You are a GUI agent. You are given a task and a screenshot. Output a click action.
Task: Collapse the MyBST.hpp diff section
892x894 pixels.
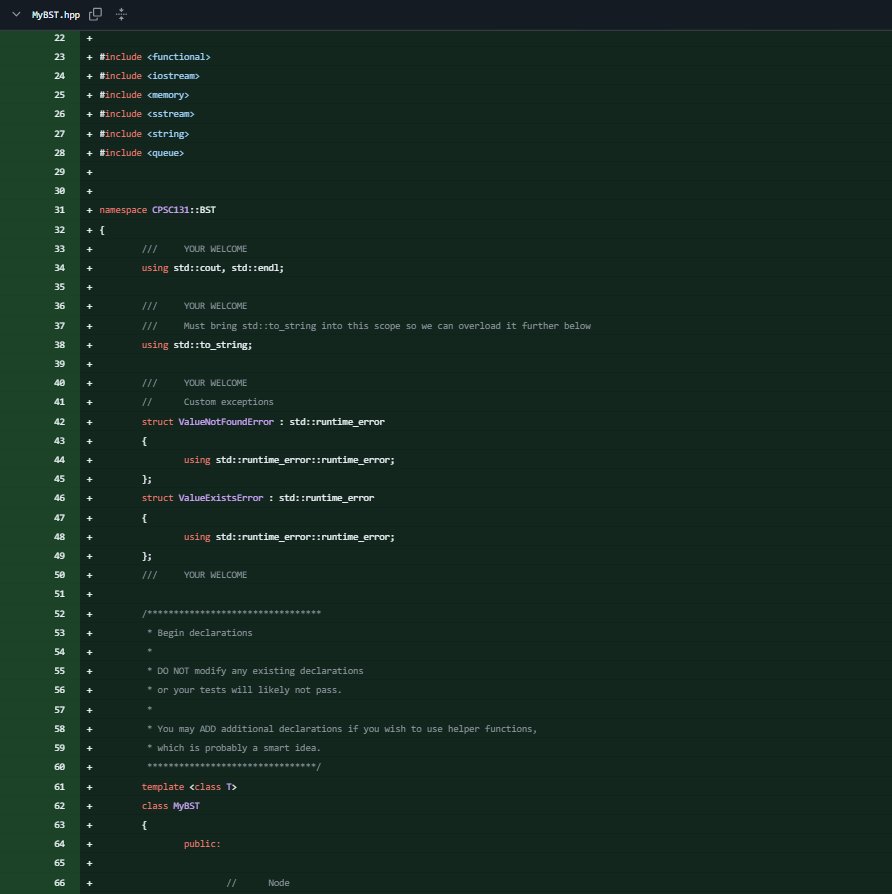(15, 15)
